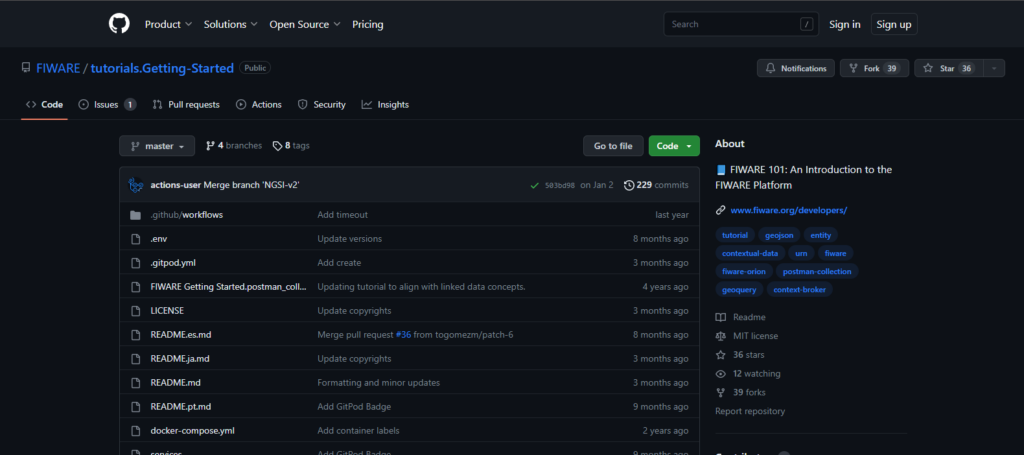
Task: Click the 'Add container labels' commit message
Action: (359, 431)
